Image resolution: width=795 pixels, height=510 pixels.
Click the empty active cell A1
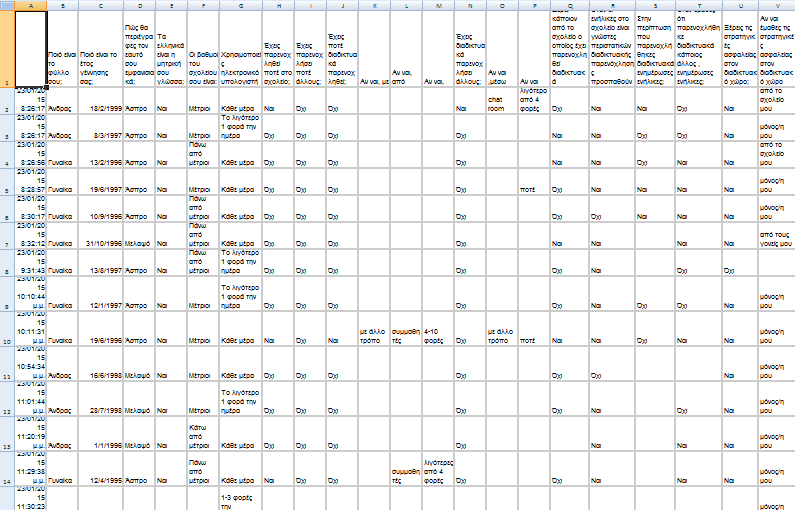(x=31, y=49)
